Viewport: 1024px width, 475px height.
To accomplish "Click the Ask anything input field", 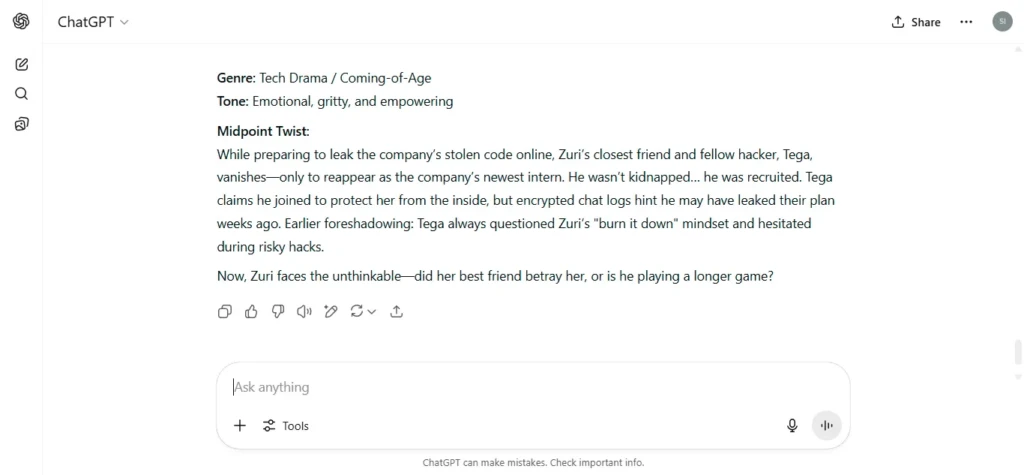I will click(x=532, y=387).
